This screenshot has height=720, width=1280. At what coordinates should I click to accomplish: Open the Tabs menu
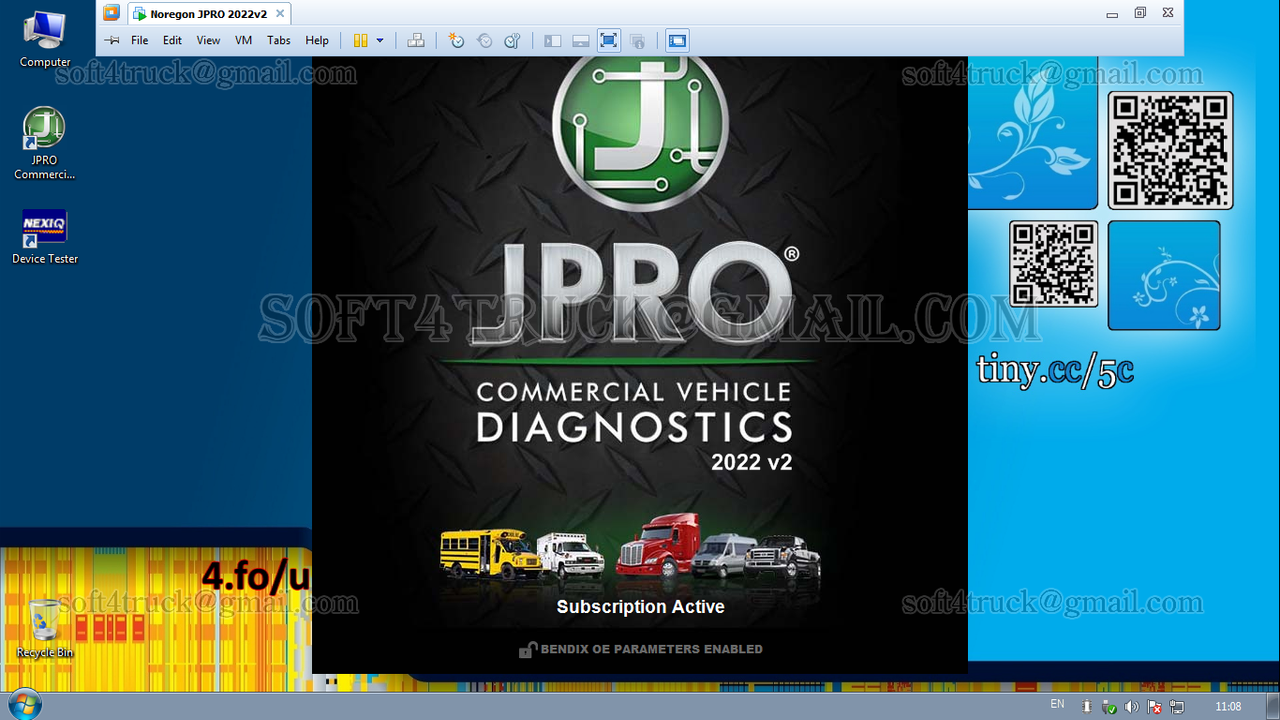pos(278,40)
